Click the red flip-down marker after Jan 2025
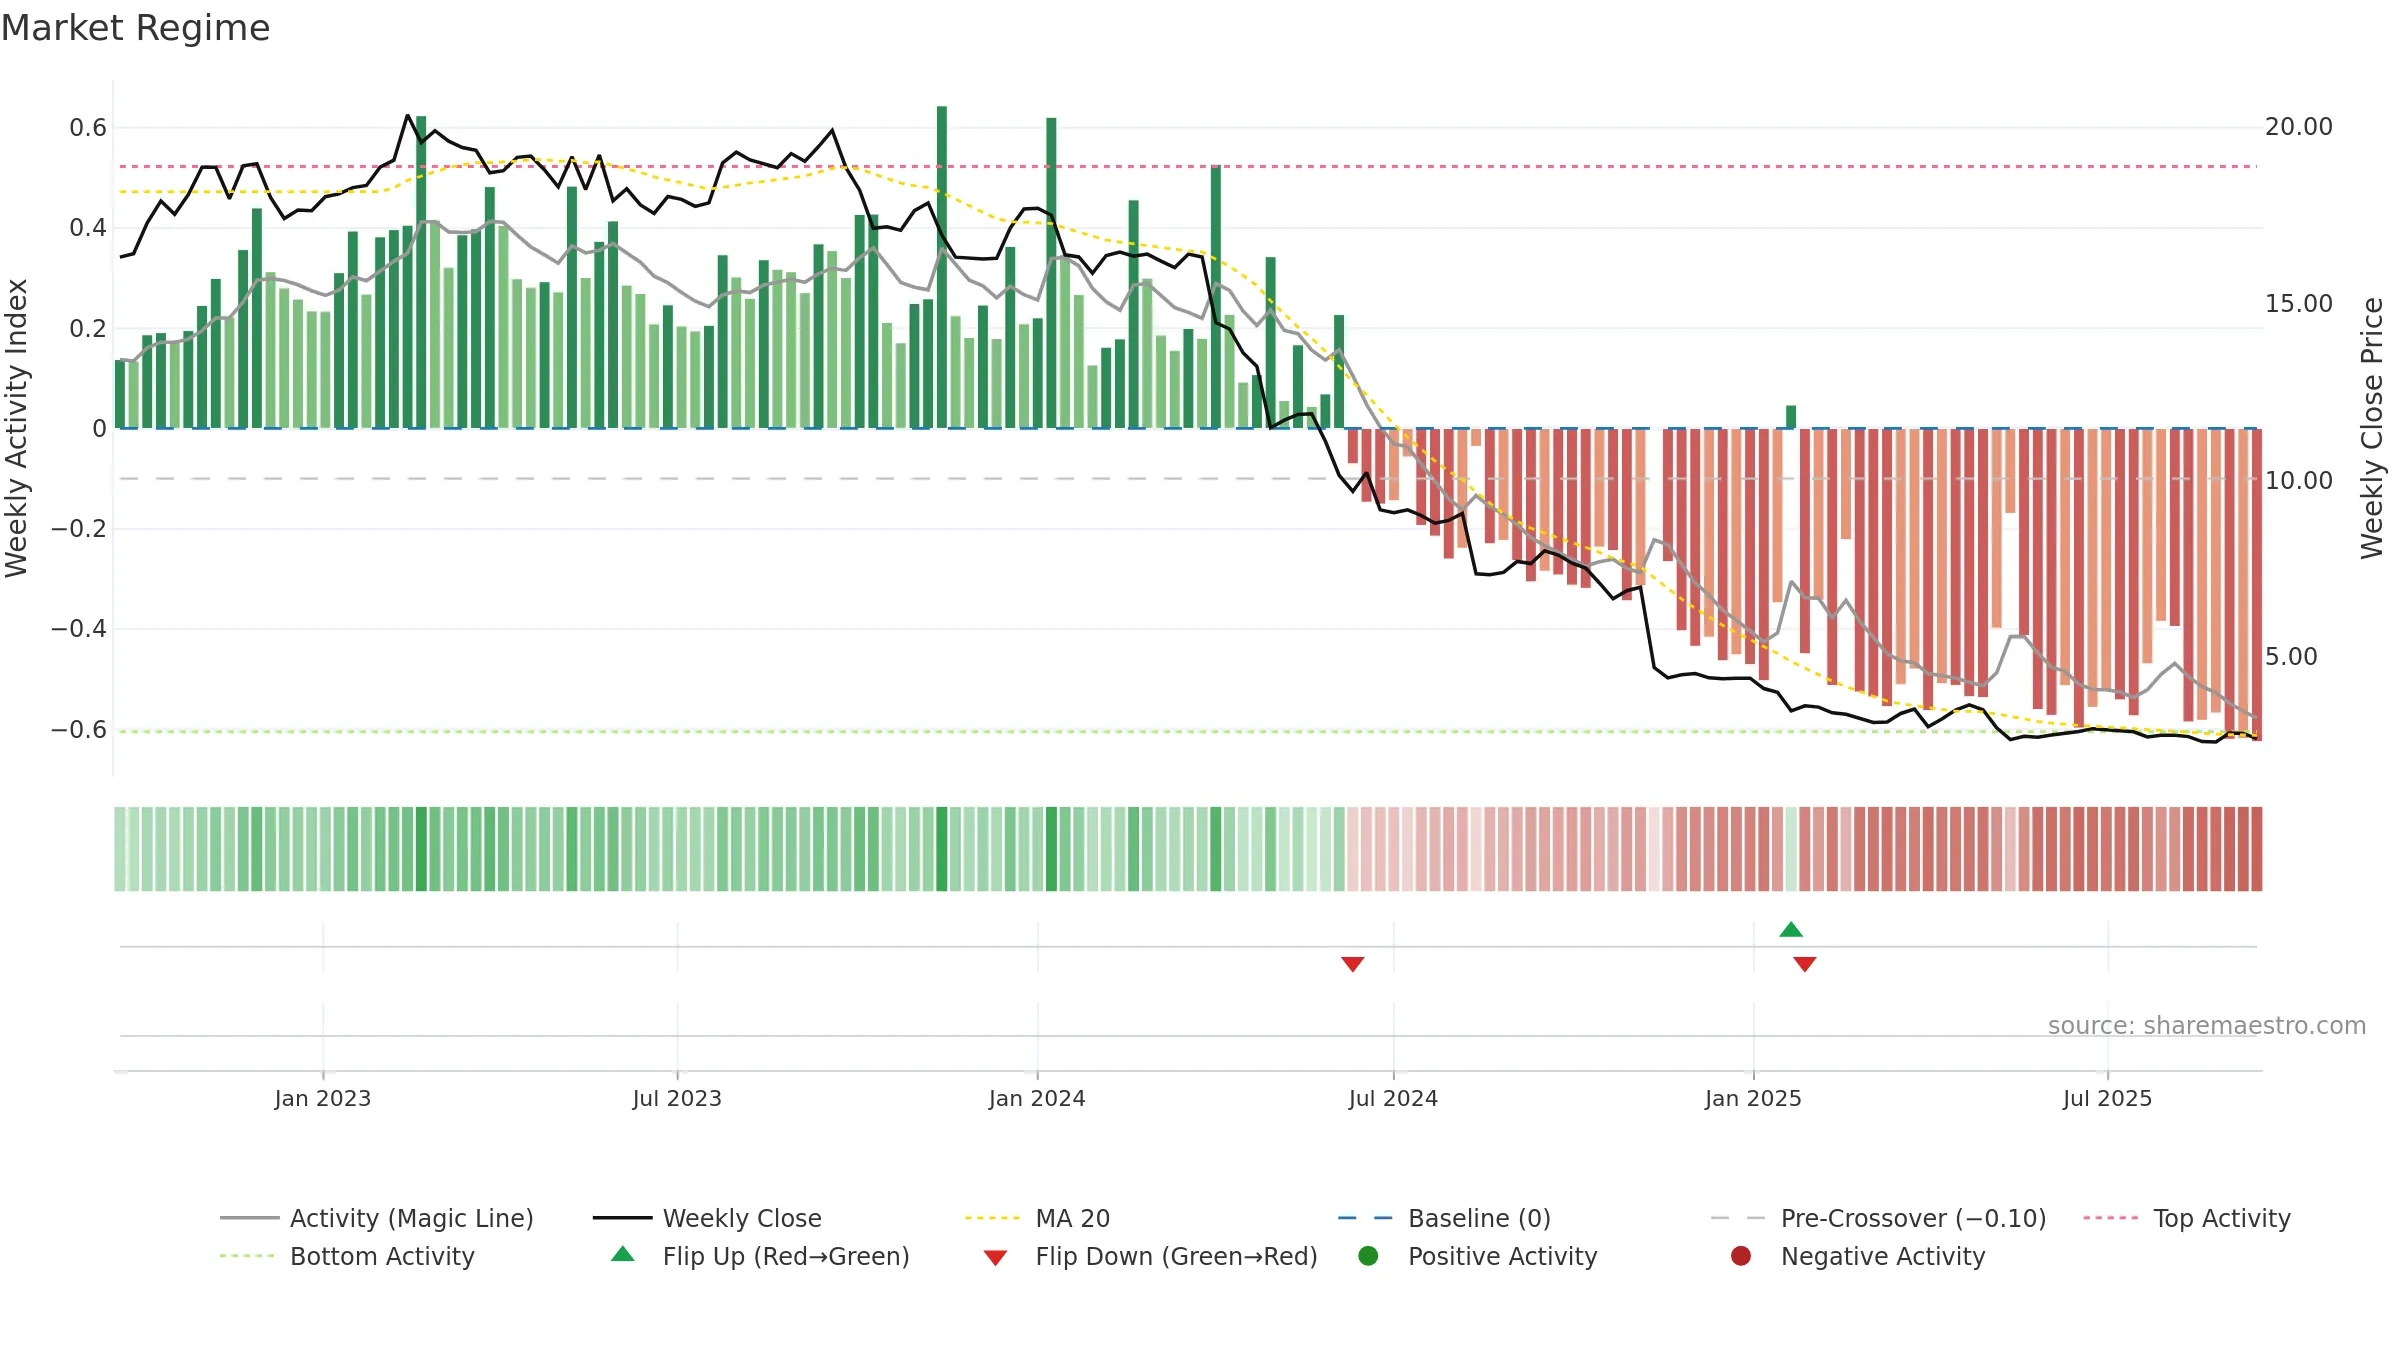The image size is (2400, 1350). pyautogui.click(x=1805, y=964)
